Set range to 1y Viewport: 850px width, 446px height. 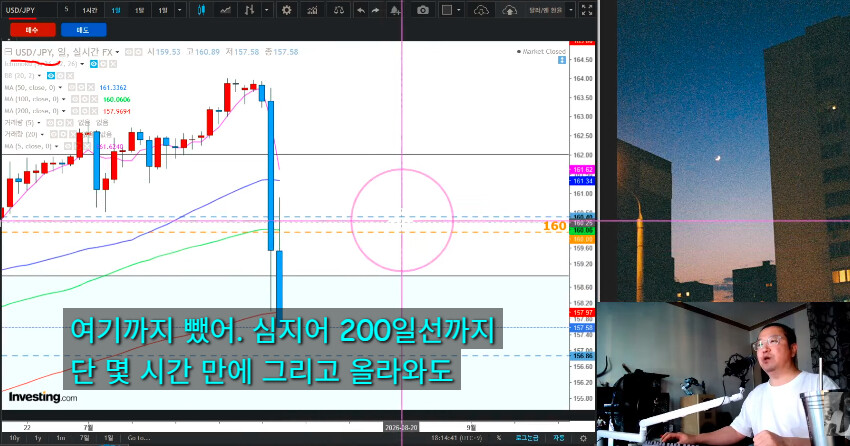coord(38,438)
